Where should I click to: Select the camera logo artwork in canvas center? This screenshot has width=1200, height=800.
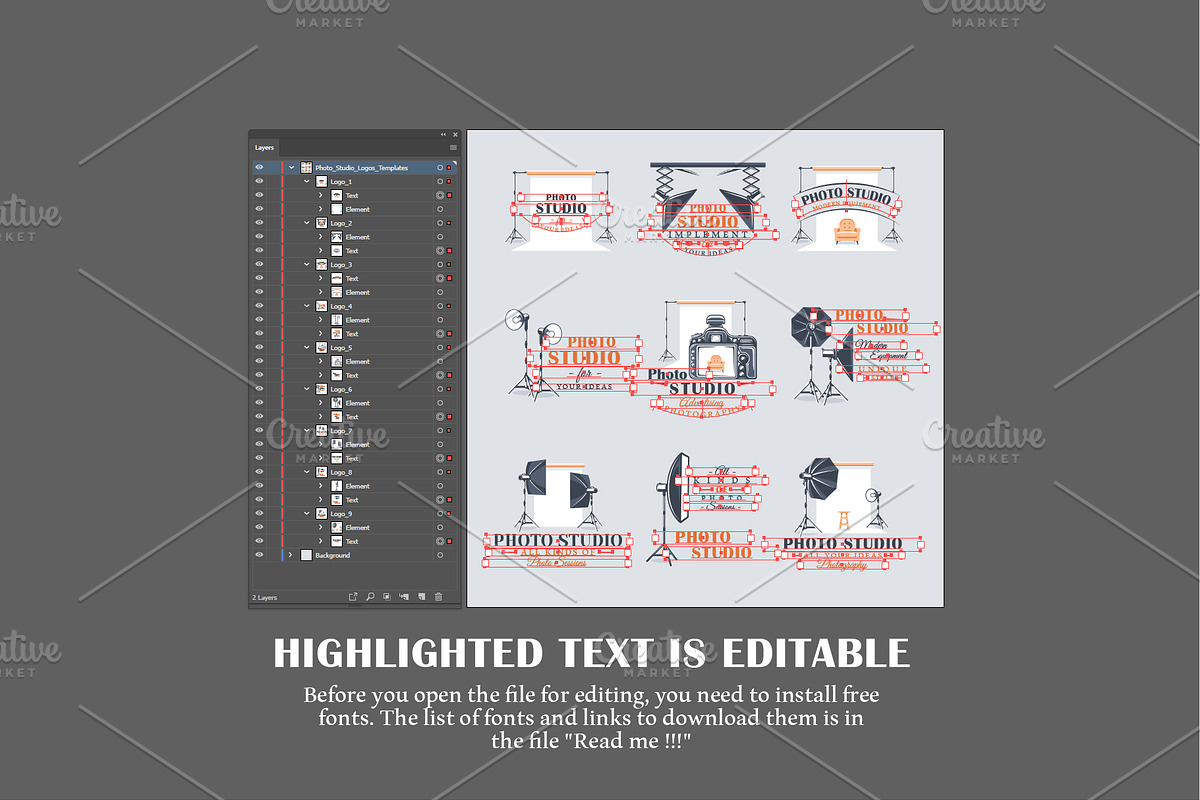(722, 348)
